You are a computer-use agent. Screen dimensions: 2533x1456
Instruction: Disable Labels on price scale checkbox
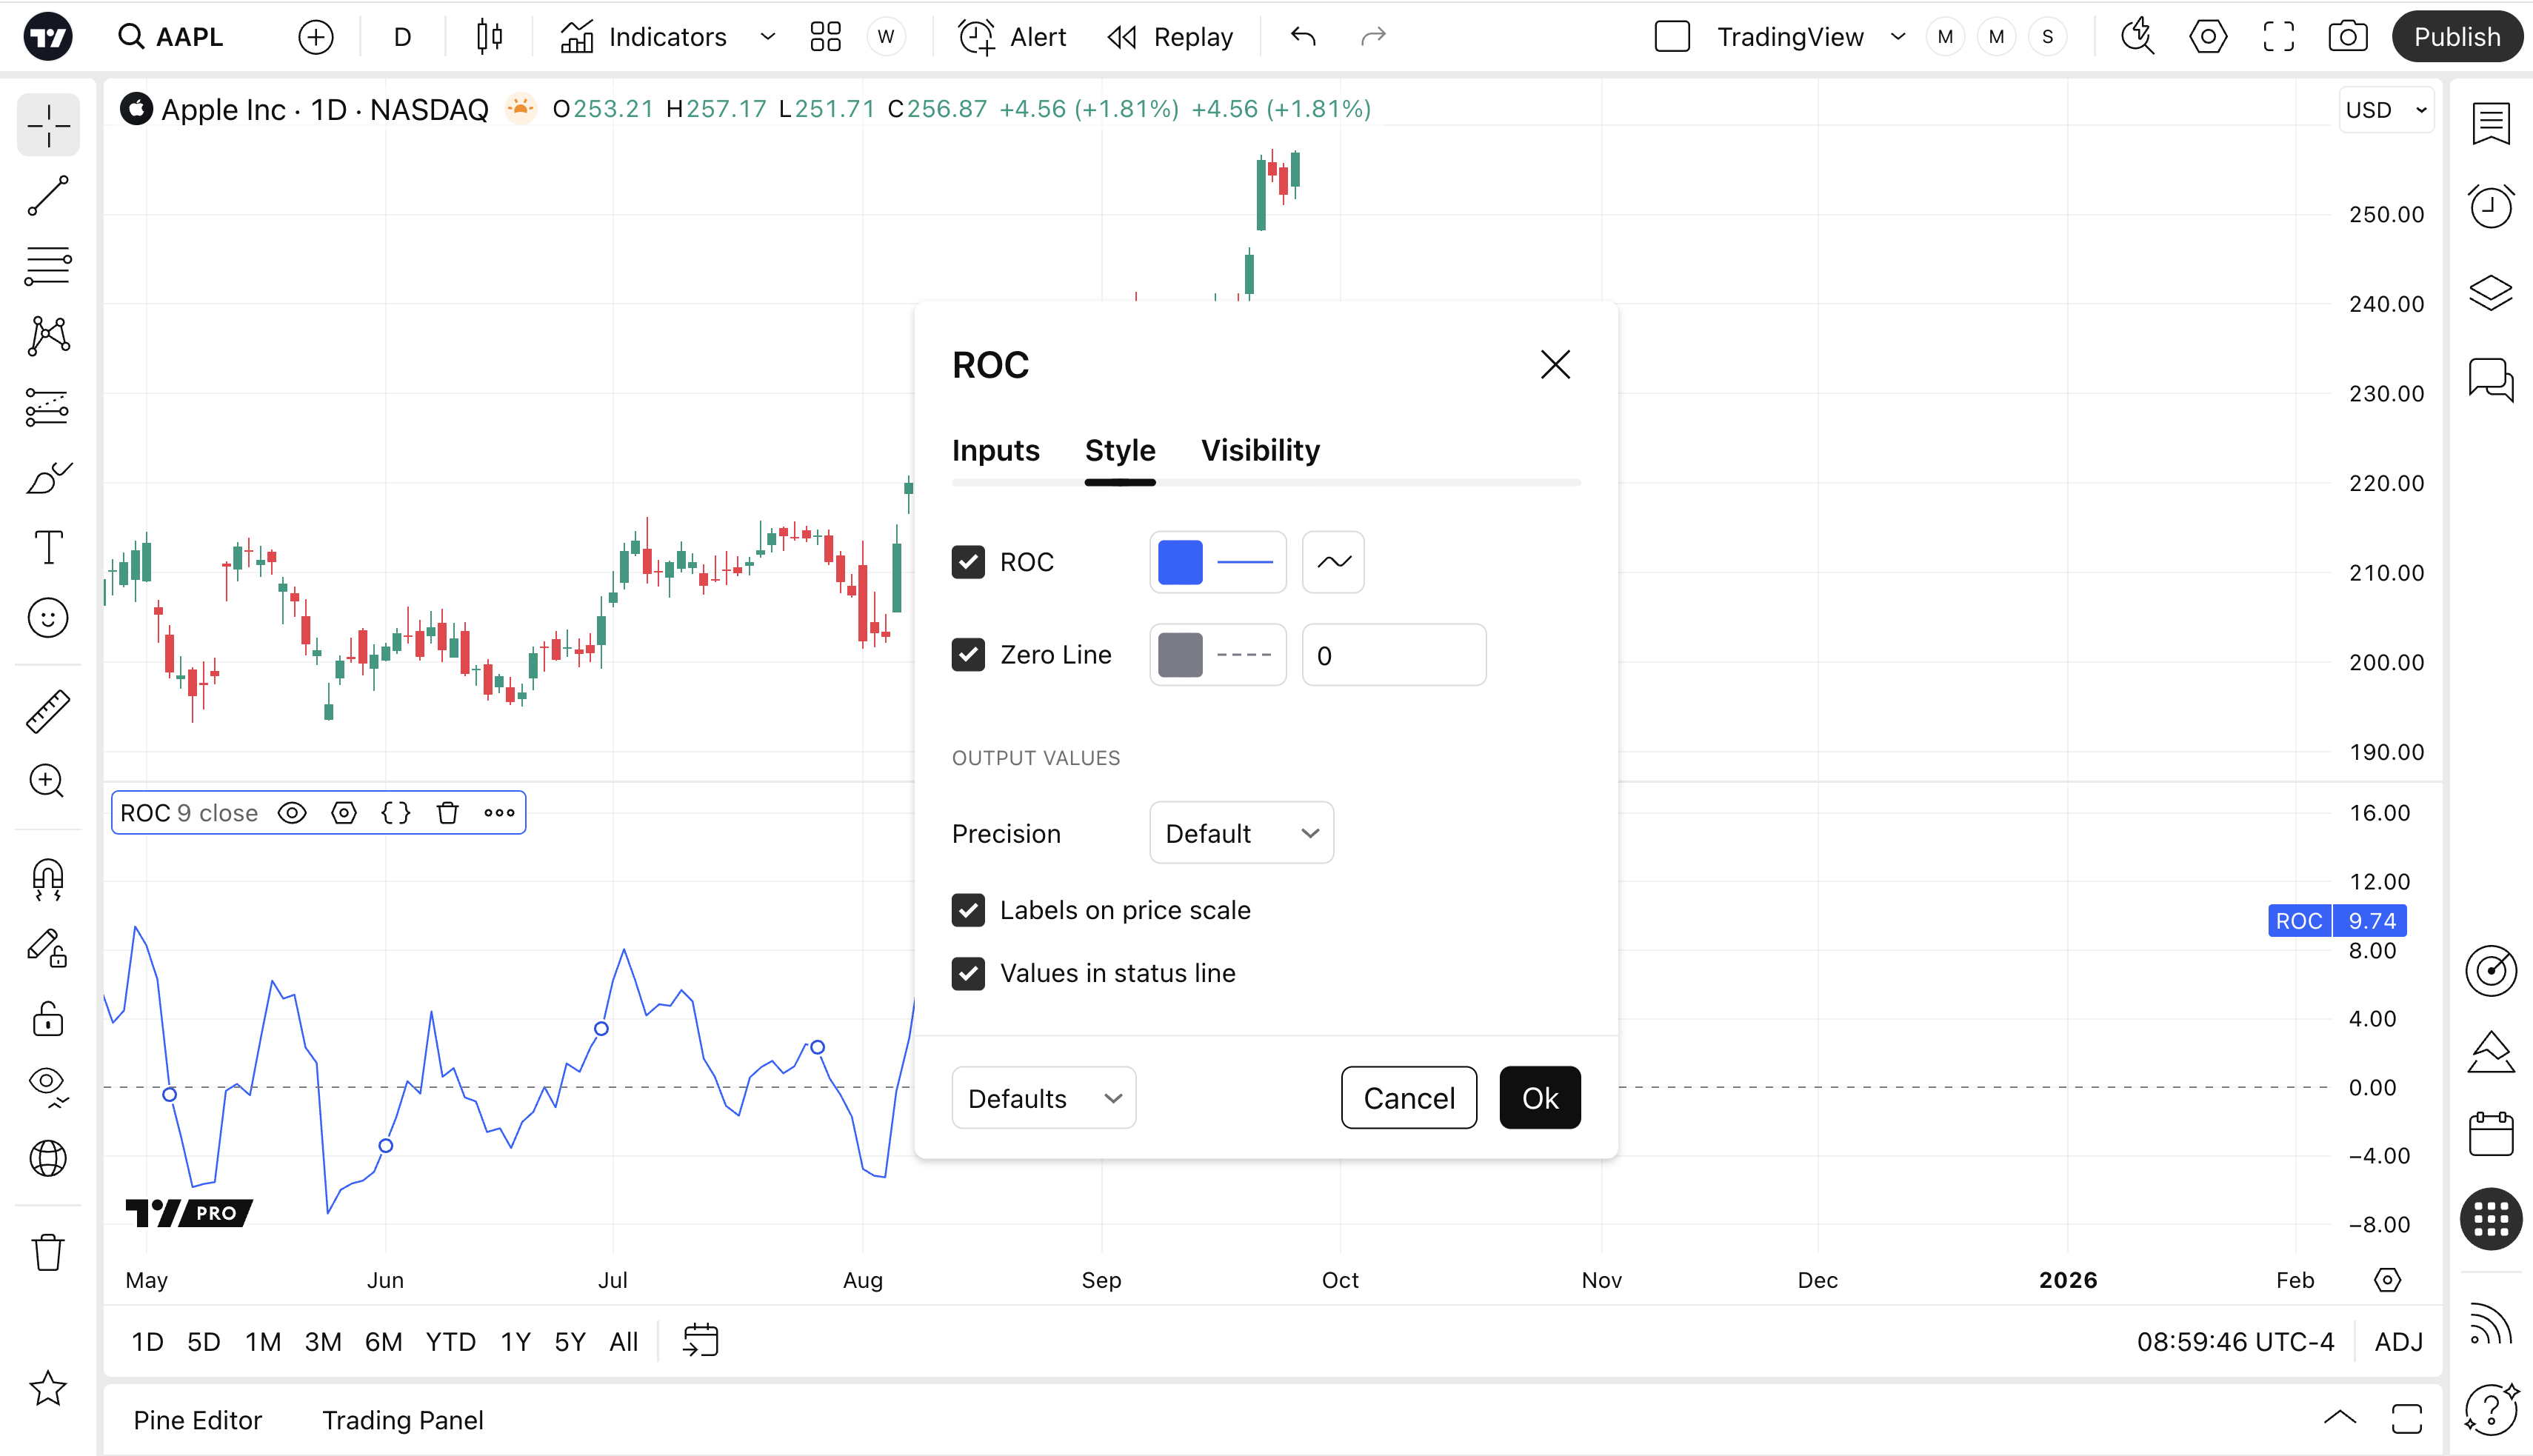click(968, 910)
